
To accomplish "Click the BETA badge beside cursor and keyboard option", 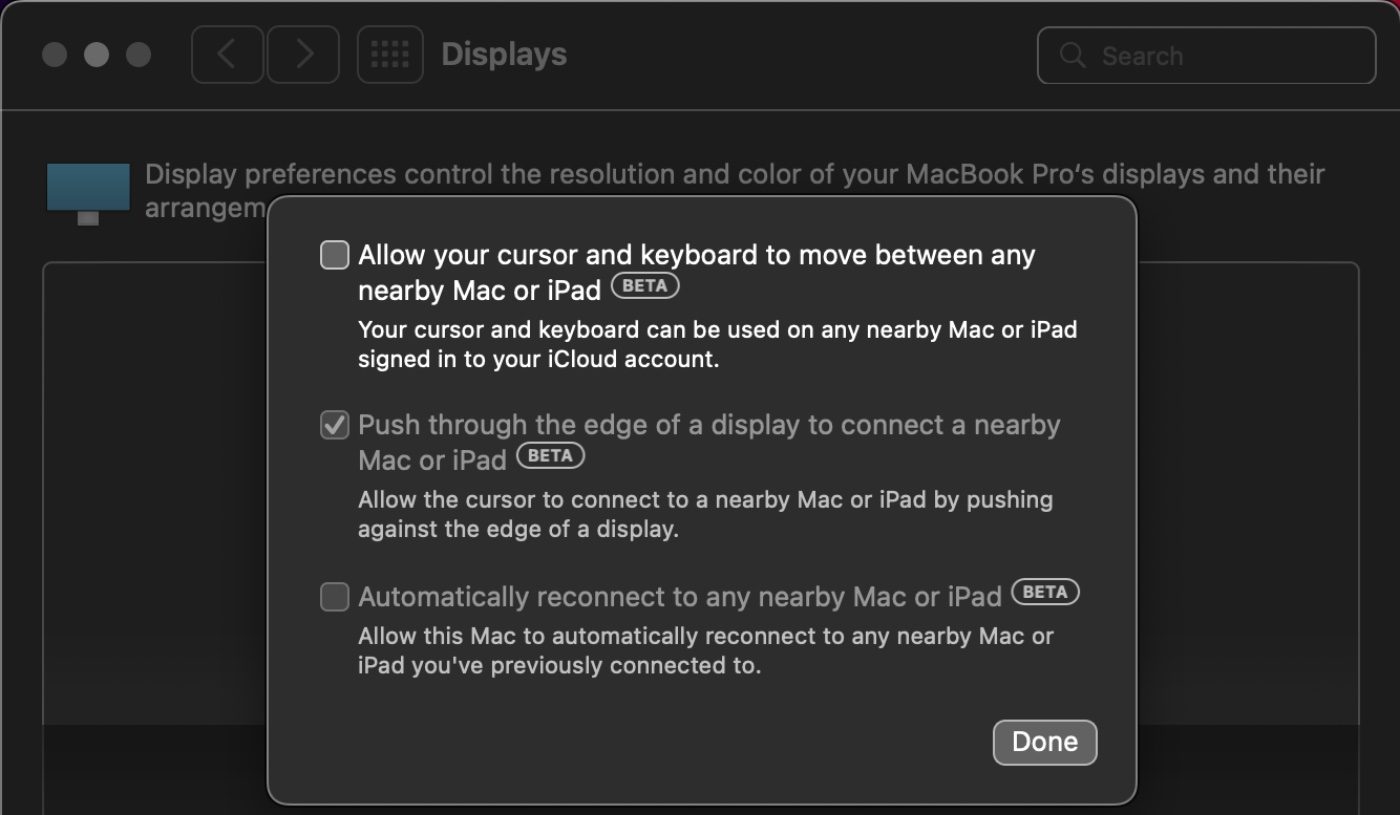I will point(645,286).
